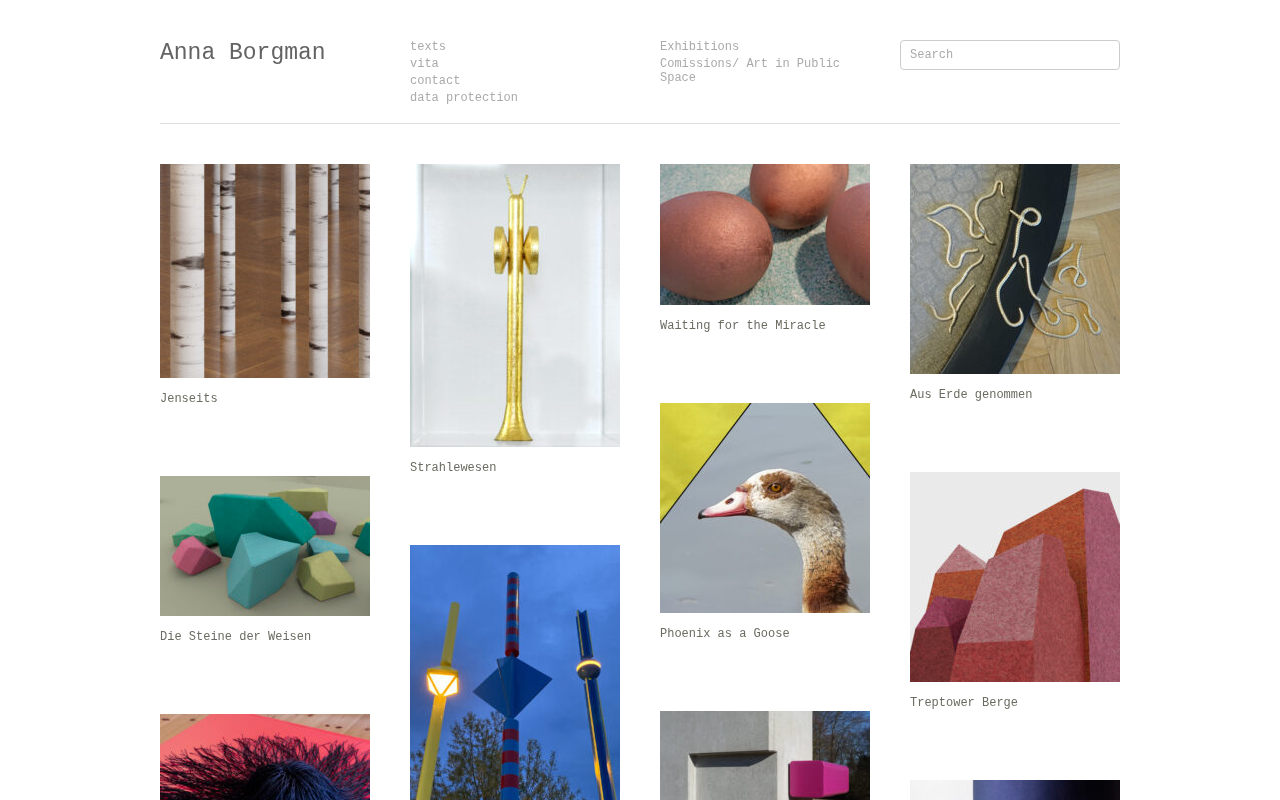Open the colorful street lamps image
This screenshot has width=1280, height=800.
[515, 672]
